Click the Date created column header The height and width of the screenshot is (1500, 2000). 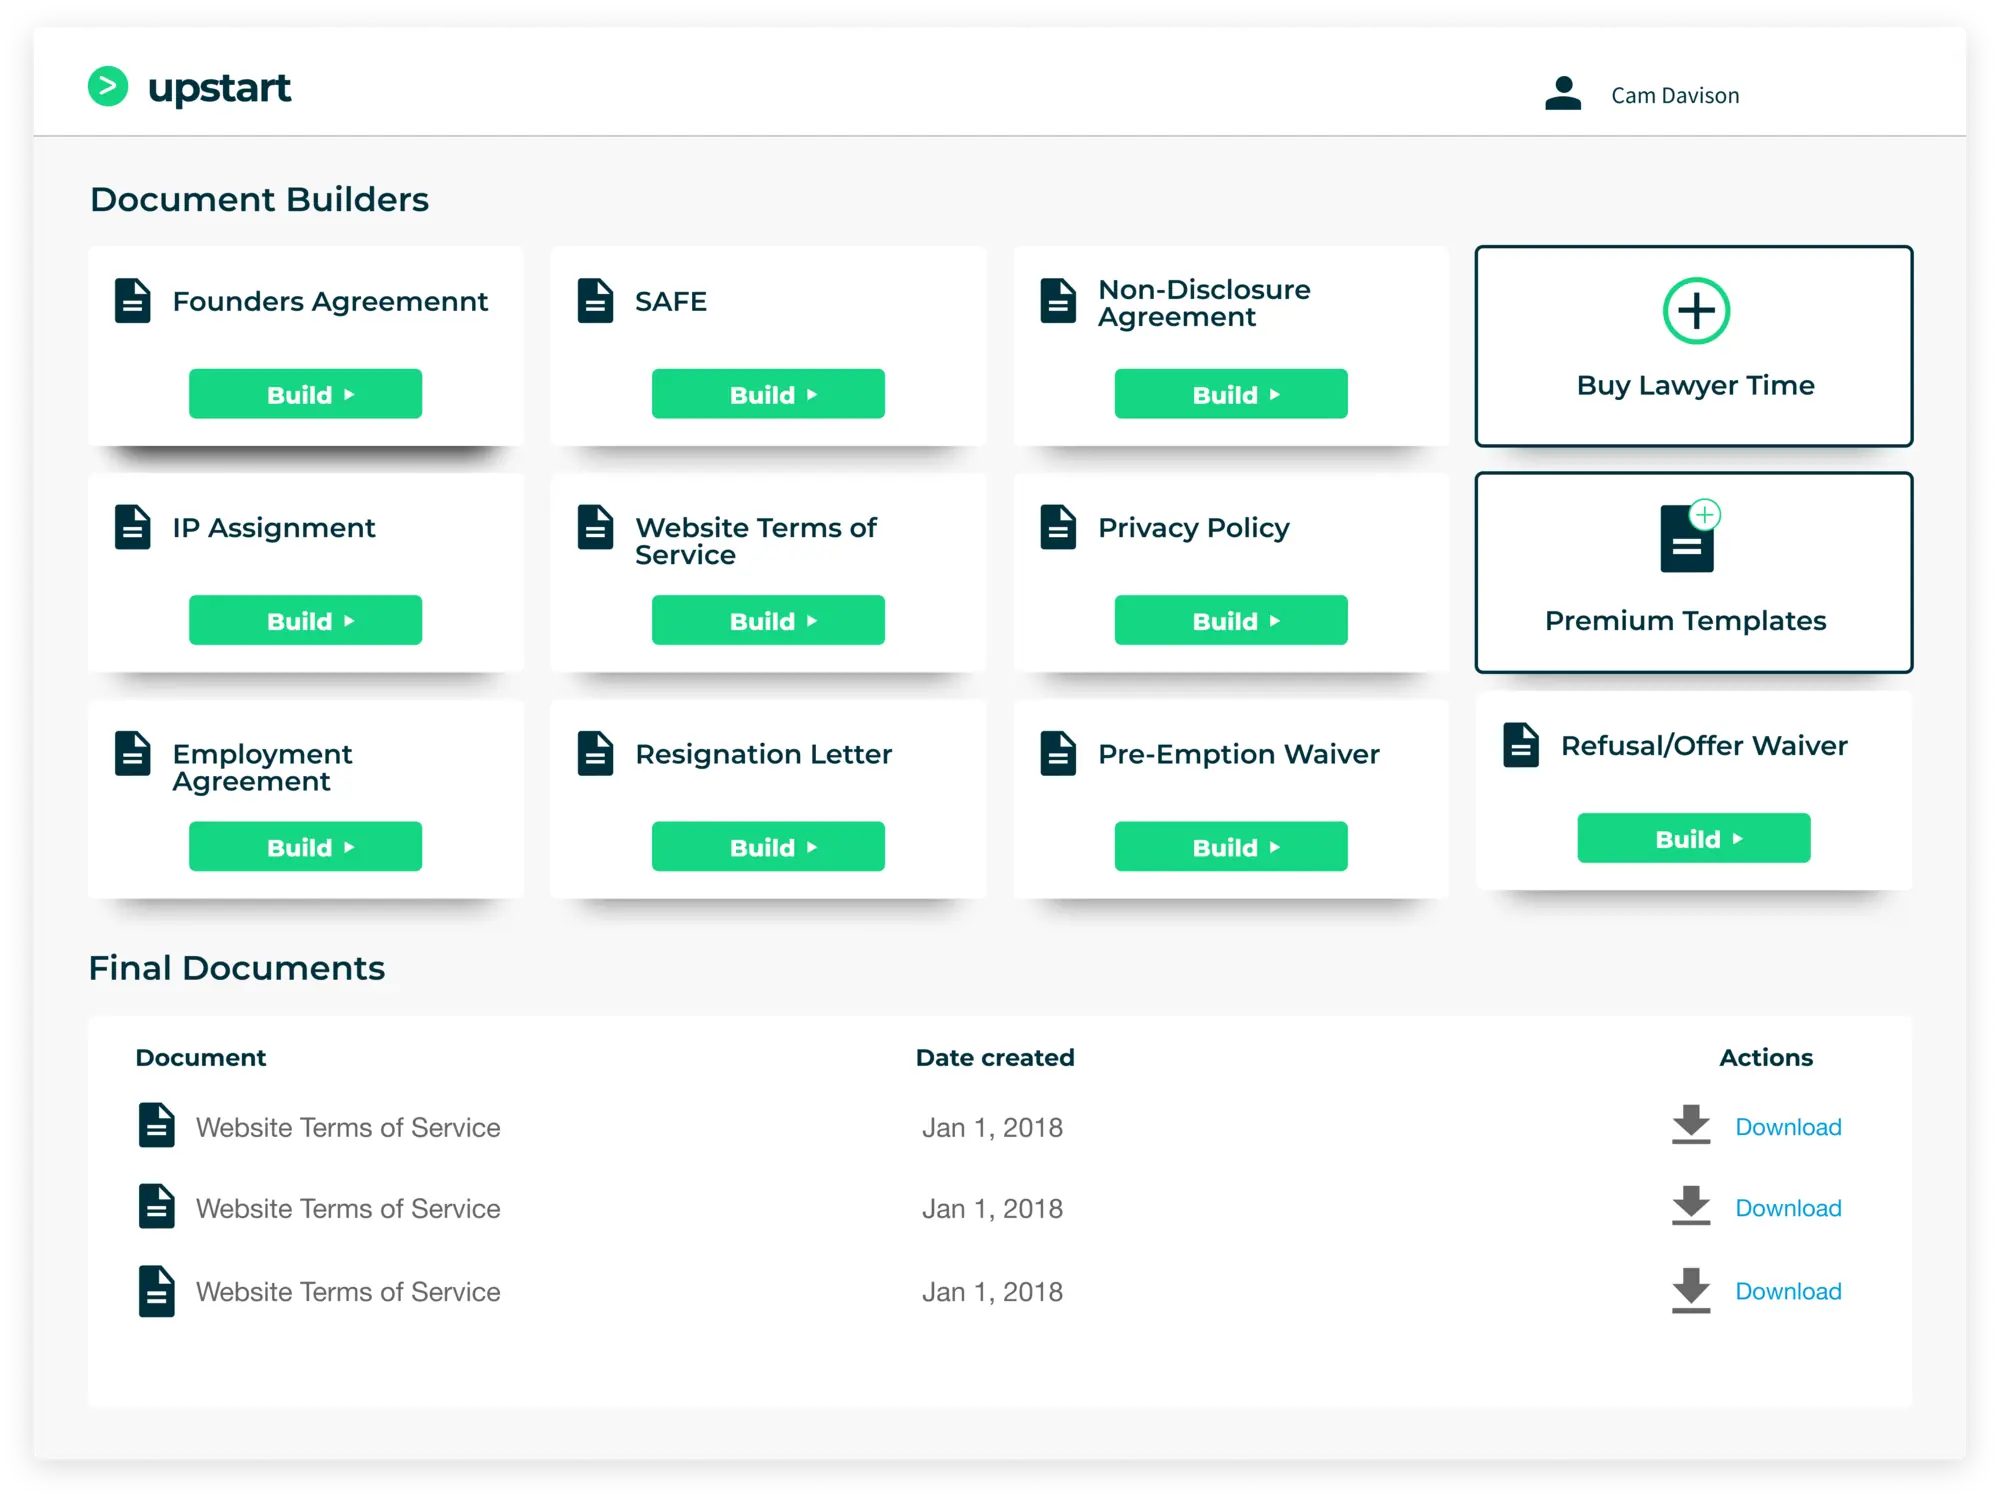click(x=995, y=1057)
